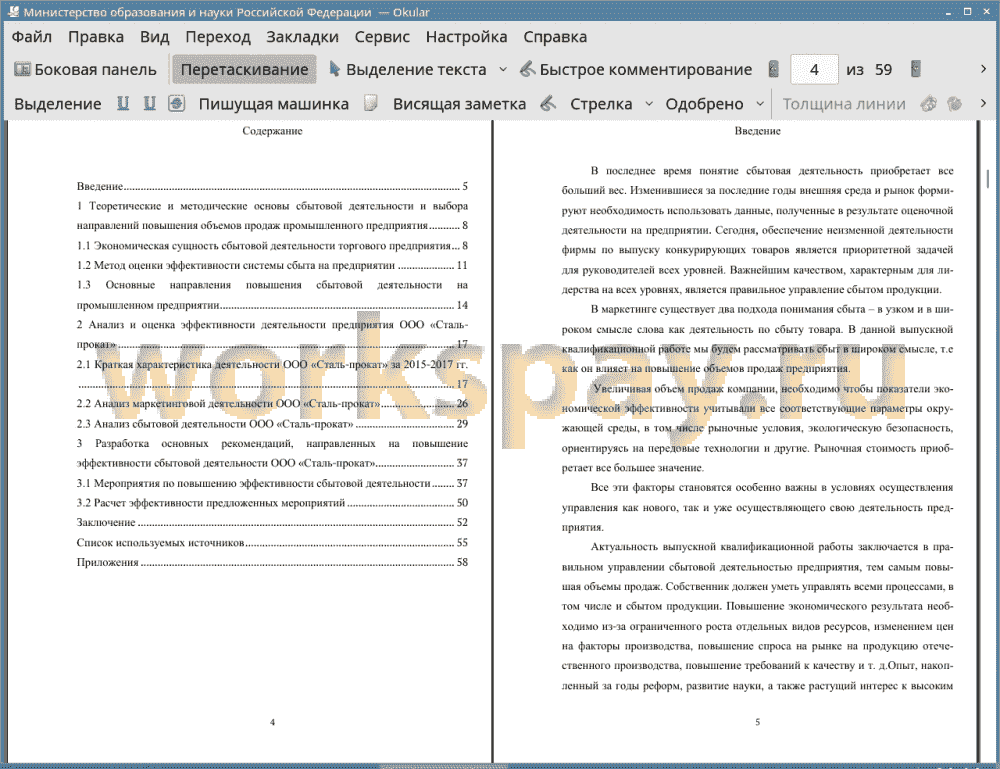The width and height of the screenshot is (1000, 769).
Task: Click the cursor arrow icon of Выделение текста
Action: coord(334,69)
